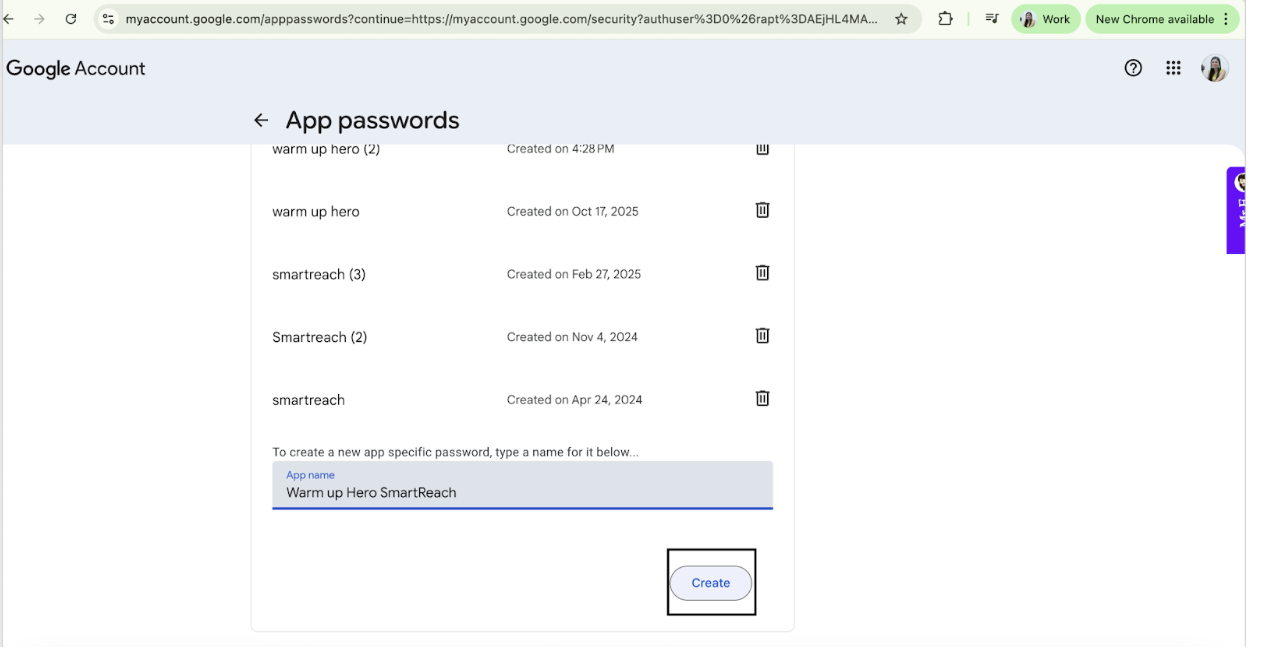Open the Chrome extensions puzzle icon

coord(945,19)
